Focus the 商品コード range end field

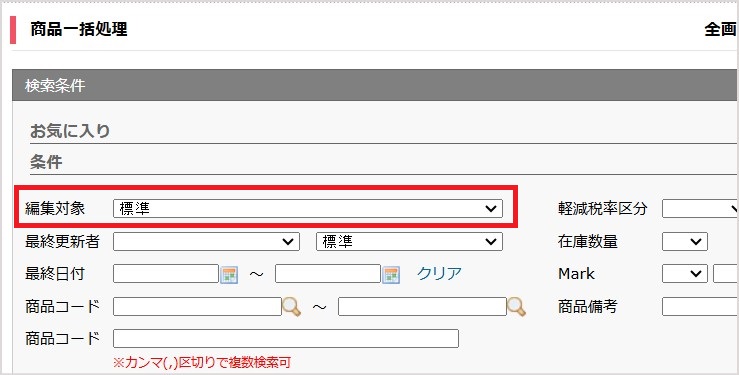(x=422, y=307)
